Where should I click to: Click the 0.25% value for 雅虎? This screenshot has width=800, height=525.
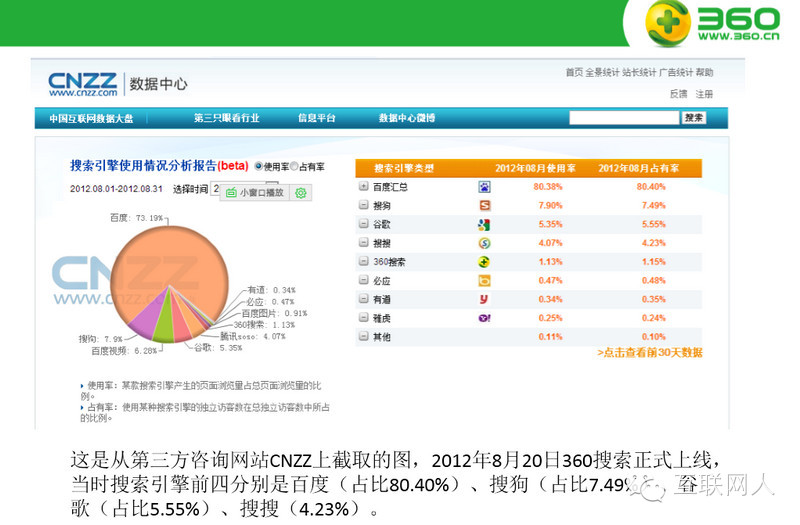pyautogui.click(x=550, y=318)
